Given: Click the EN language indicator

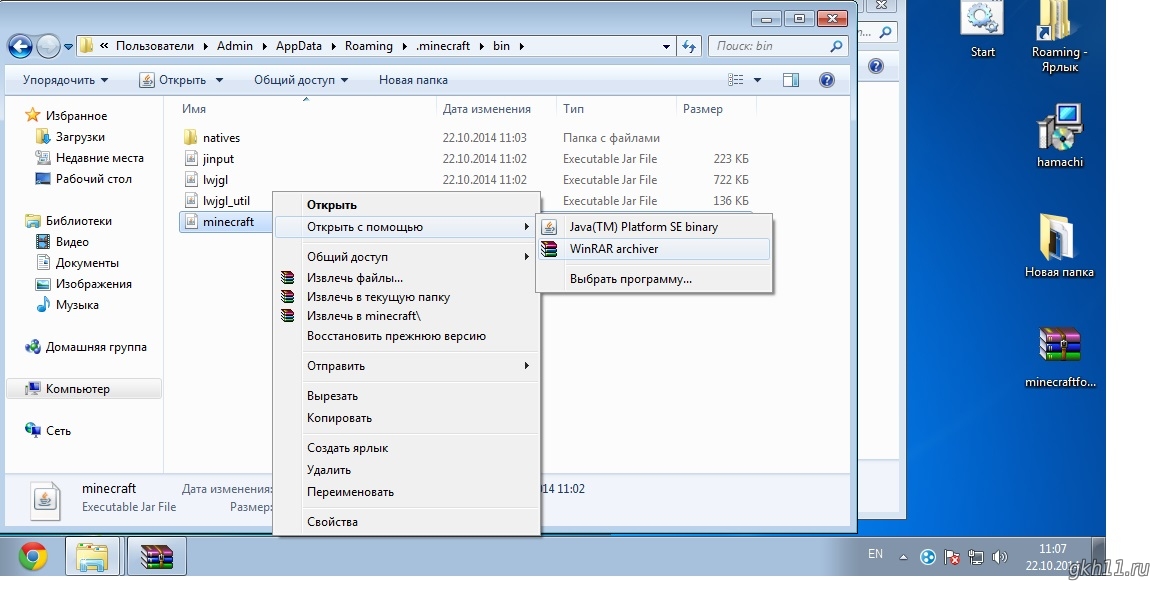Looking at the screenshot, I should (875, 554).
